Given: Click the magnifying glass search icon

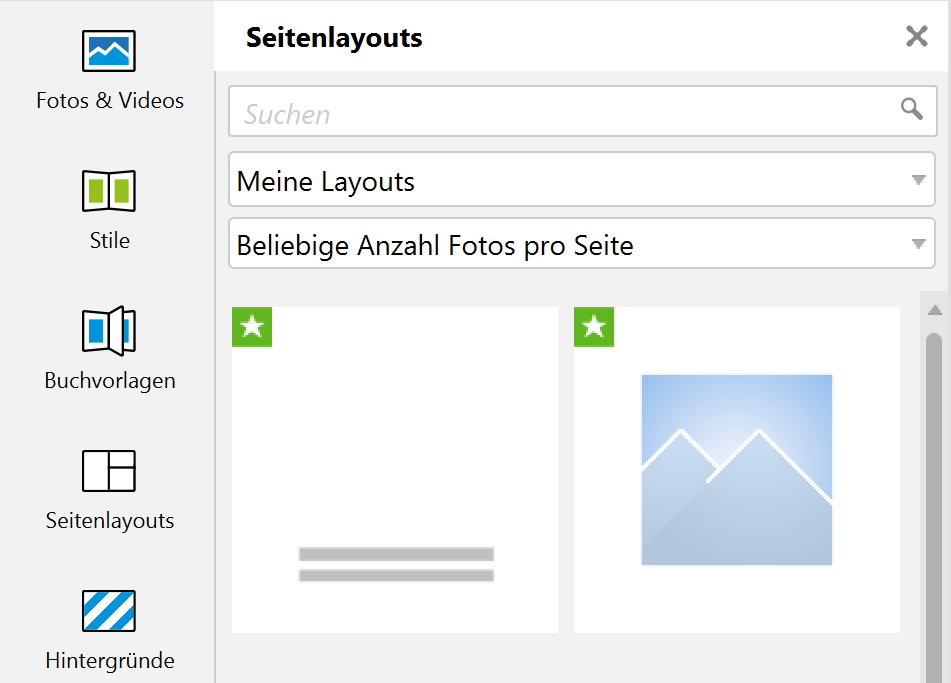Looking at the screenshot, I should click(x=912, y=109).
